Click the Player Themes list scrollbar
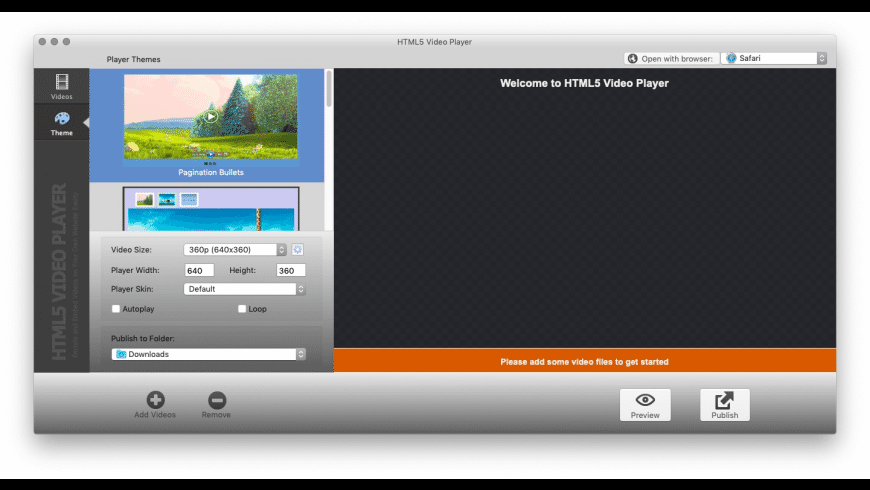This screenshot has width=870, height=490. click(x=329, y=89)
